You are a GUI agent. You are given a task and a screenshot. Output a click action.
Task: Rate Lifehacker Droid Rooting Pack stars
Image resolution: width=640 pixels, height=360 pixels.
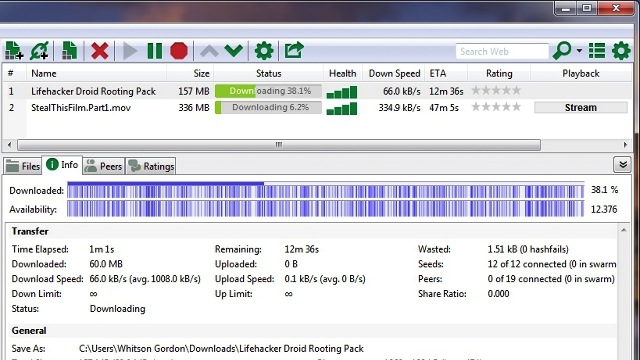[496, 91]
